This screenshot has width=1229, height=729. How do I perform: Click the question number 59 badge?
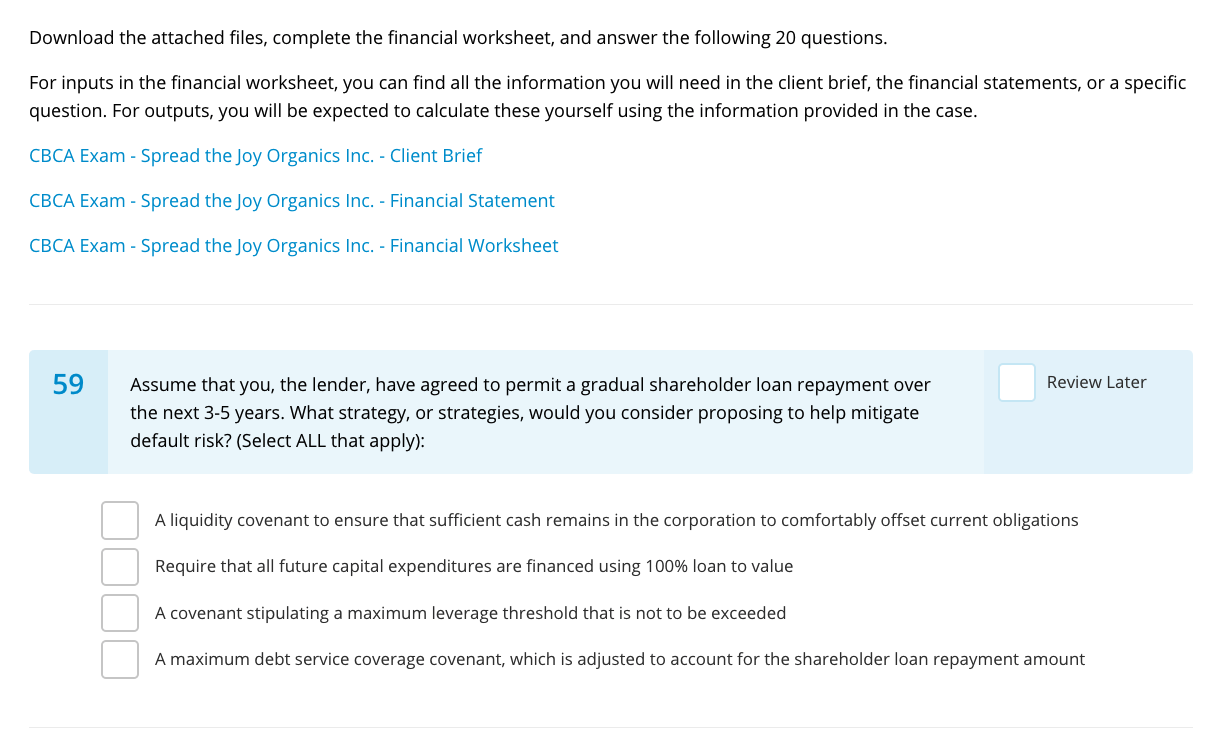pyautogui.click(x=68, y=385)
